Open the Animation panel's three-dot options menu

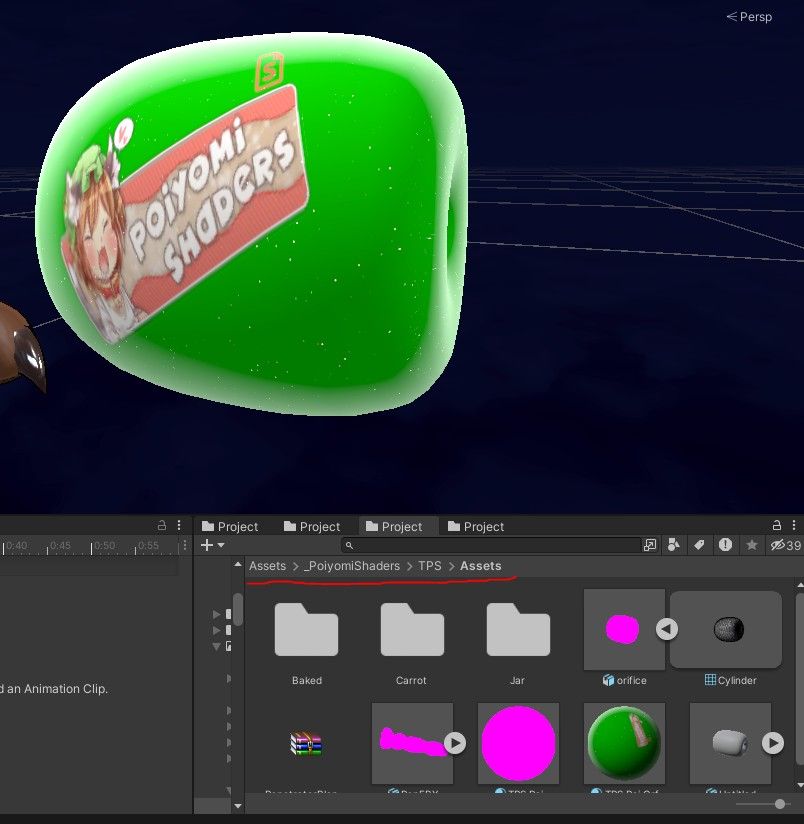click(179, 525)
